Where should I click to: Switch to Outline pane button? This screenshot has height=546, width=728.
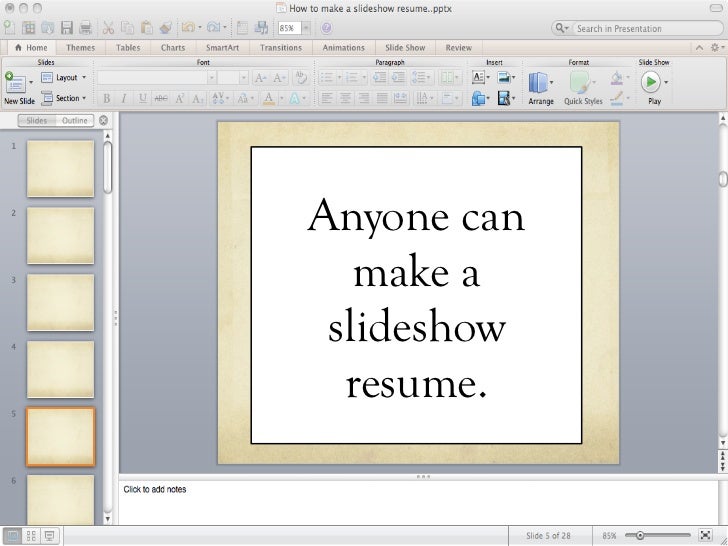coord(75,121)
